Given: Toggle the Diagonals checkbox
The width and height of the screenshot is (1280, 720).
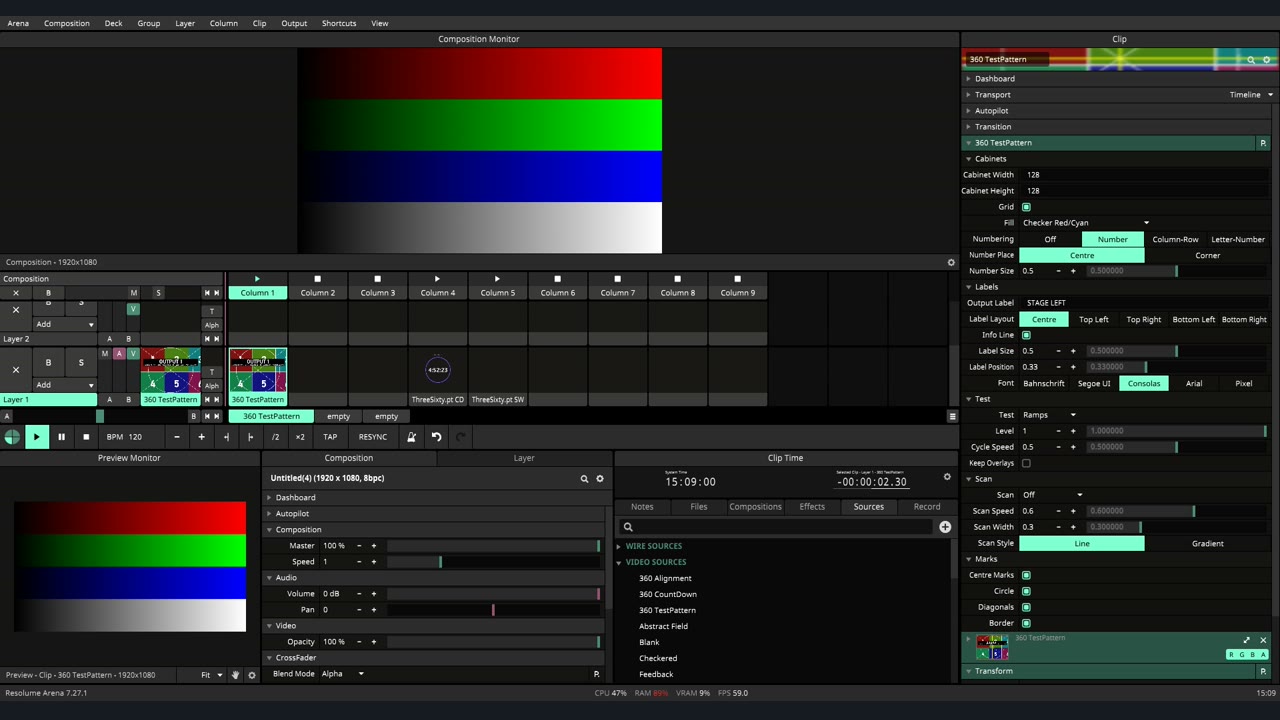Looking at the screenshot, I should coord(1026,607).
